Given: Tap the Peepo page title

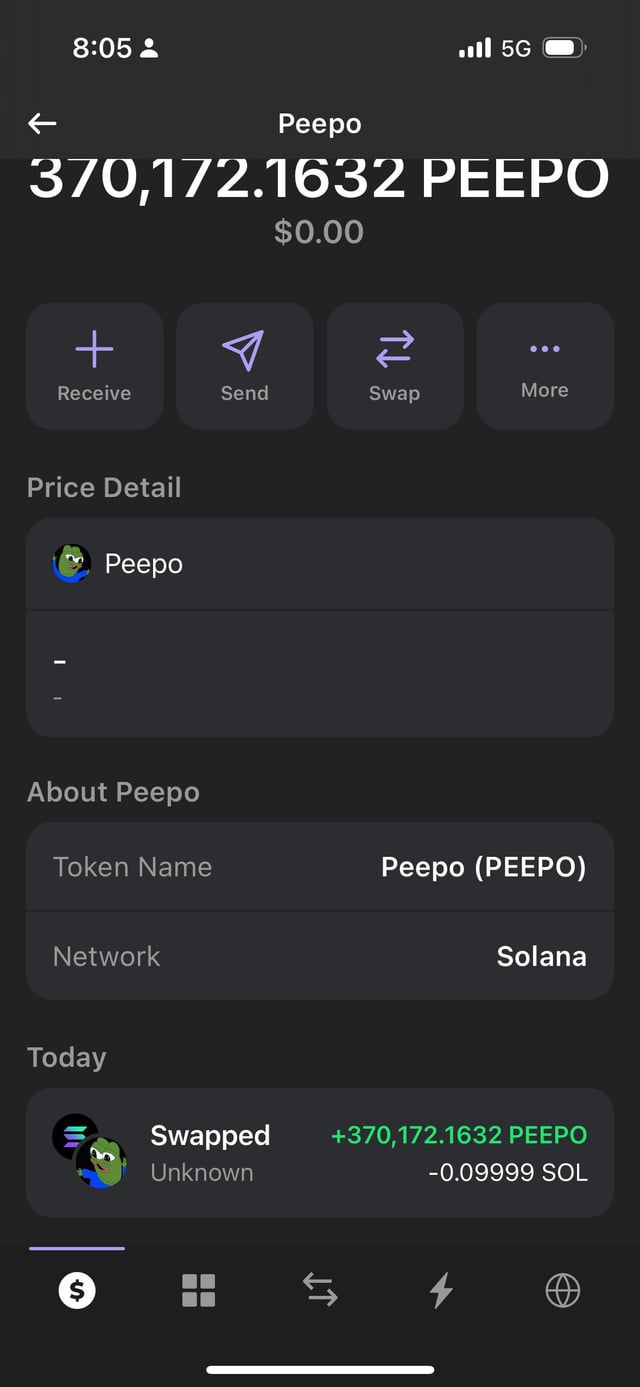Looking at the screenshot, I should point(320,124).
